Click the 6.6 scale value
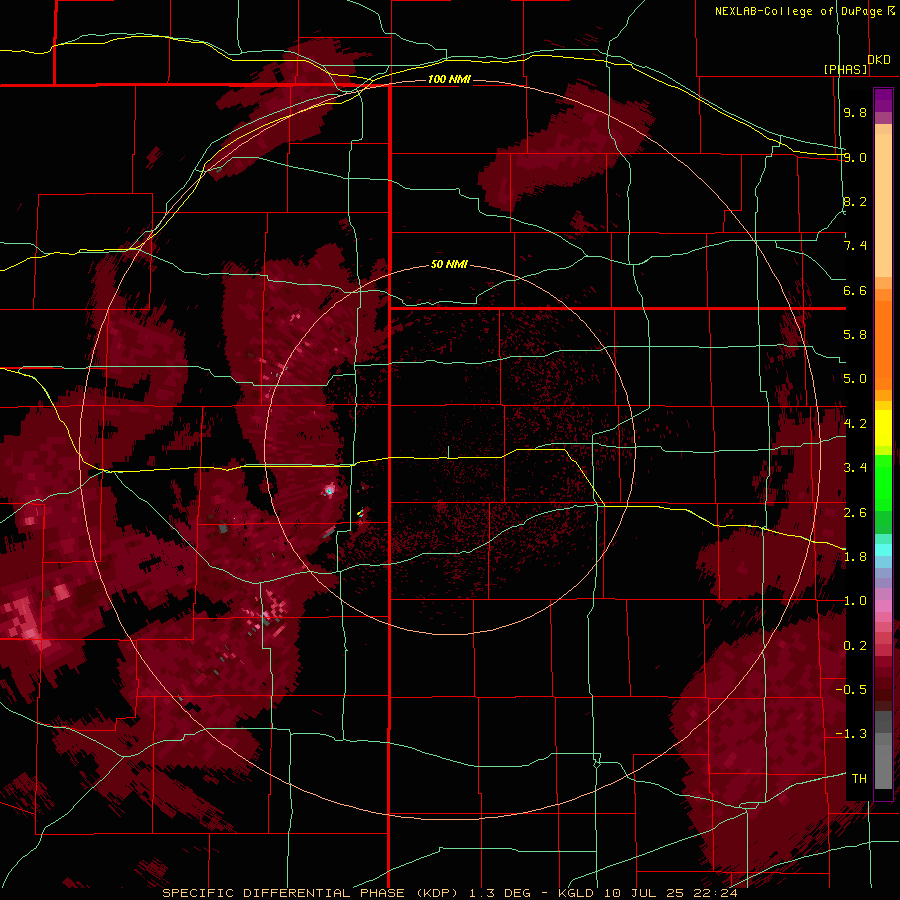The width and height of the screenshot is (900, 900). [x=855, y=290]
